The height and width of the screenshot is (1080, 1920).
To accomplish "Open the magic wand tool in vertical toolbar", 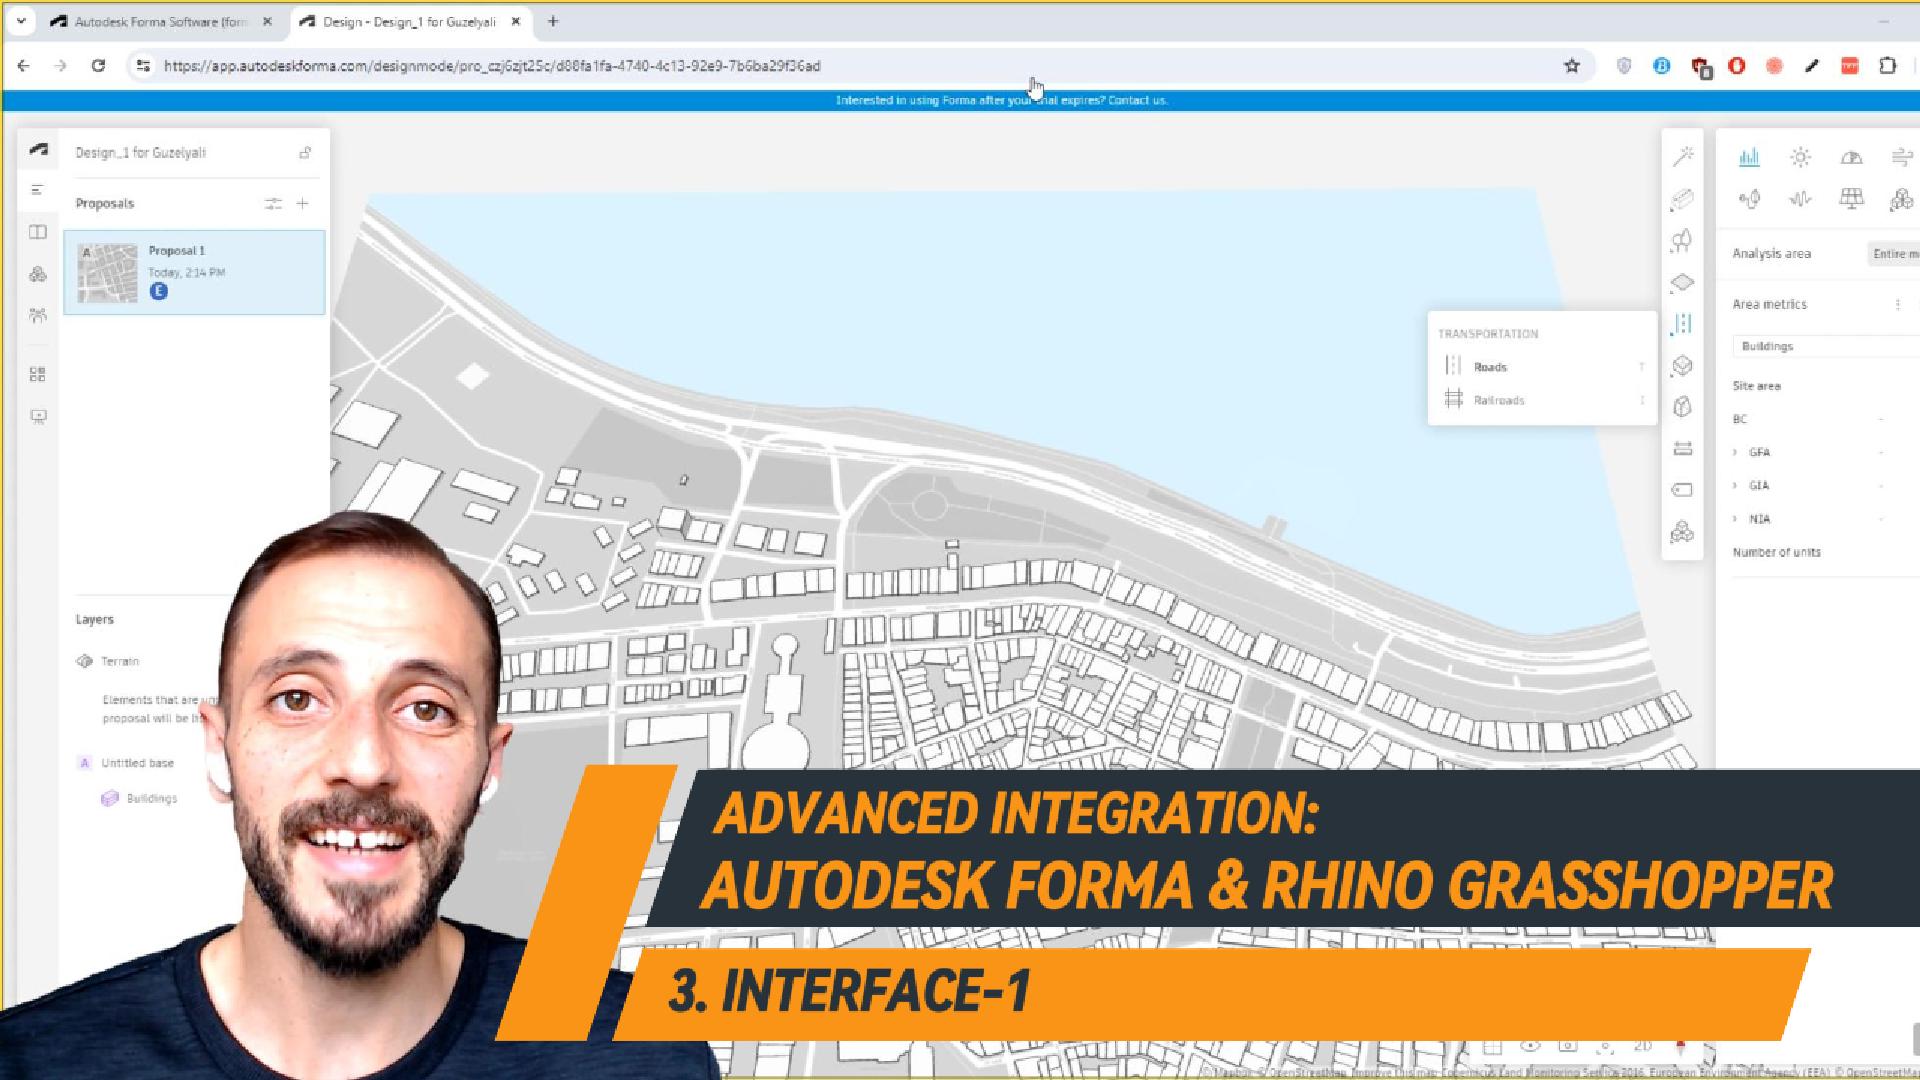I will click(x=1682, y=156).
